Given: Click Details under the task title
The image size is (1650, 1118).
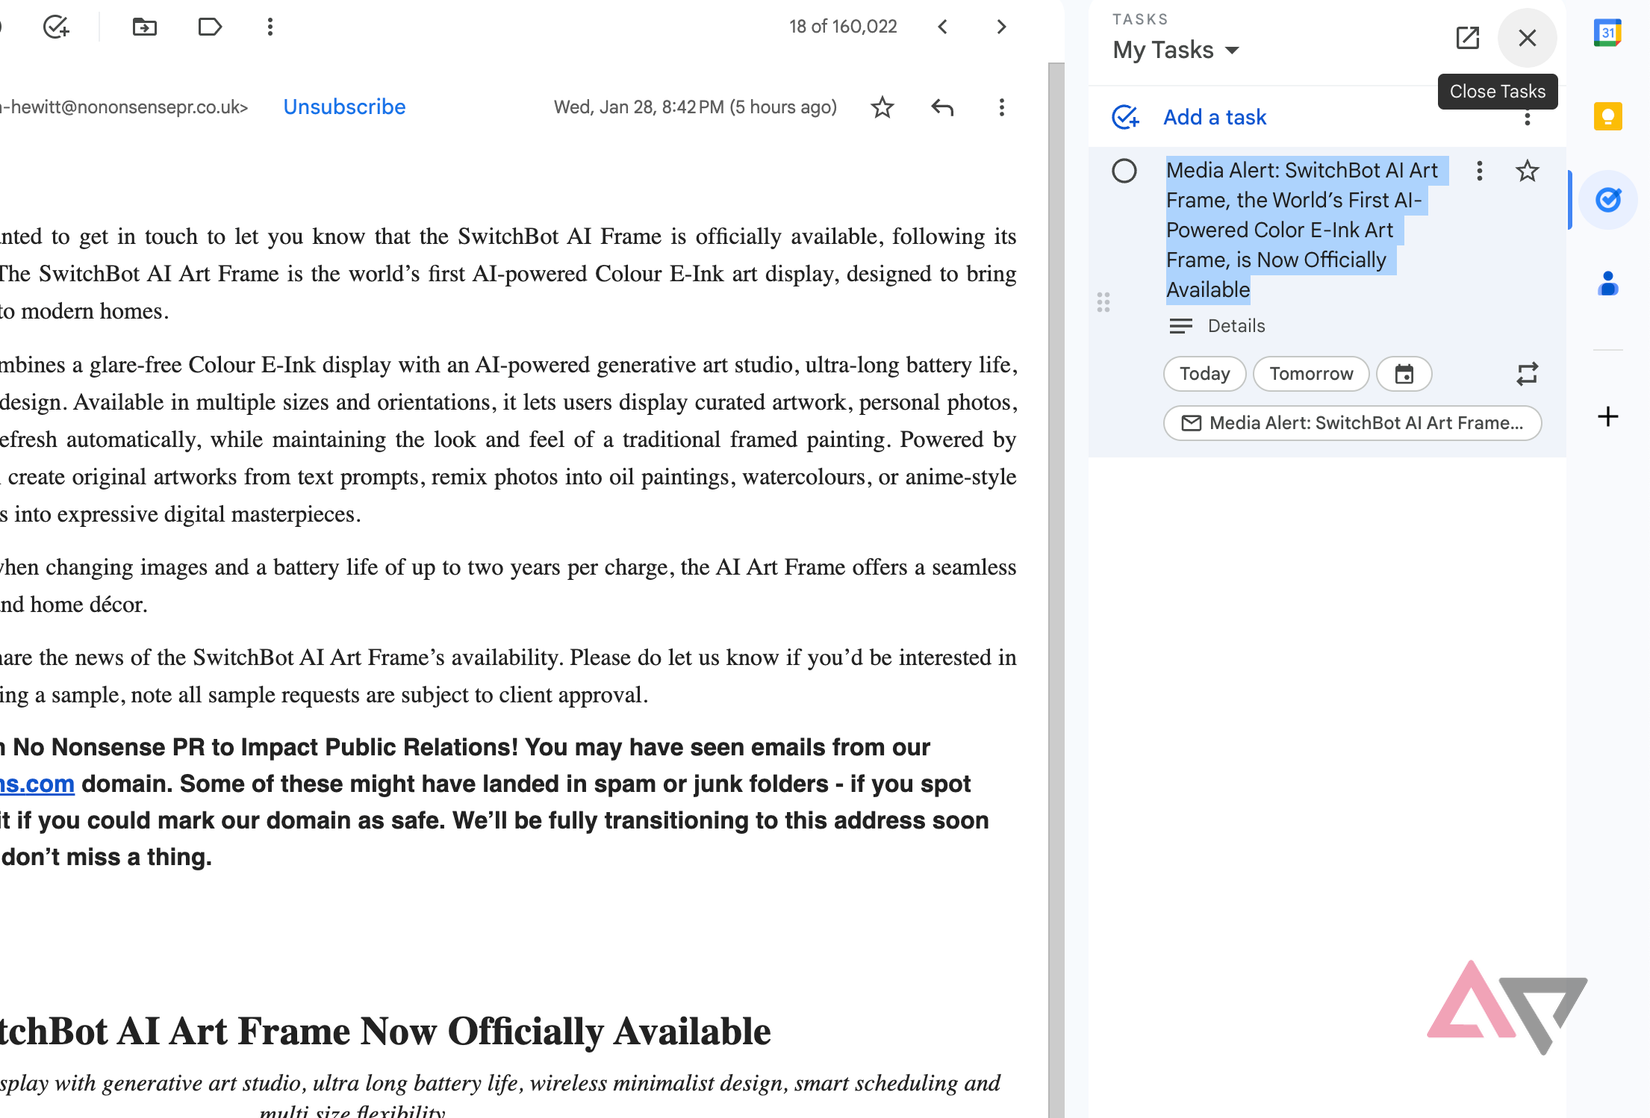Looking at the screenshot, I should (1236, 325).
